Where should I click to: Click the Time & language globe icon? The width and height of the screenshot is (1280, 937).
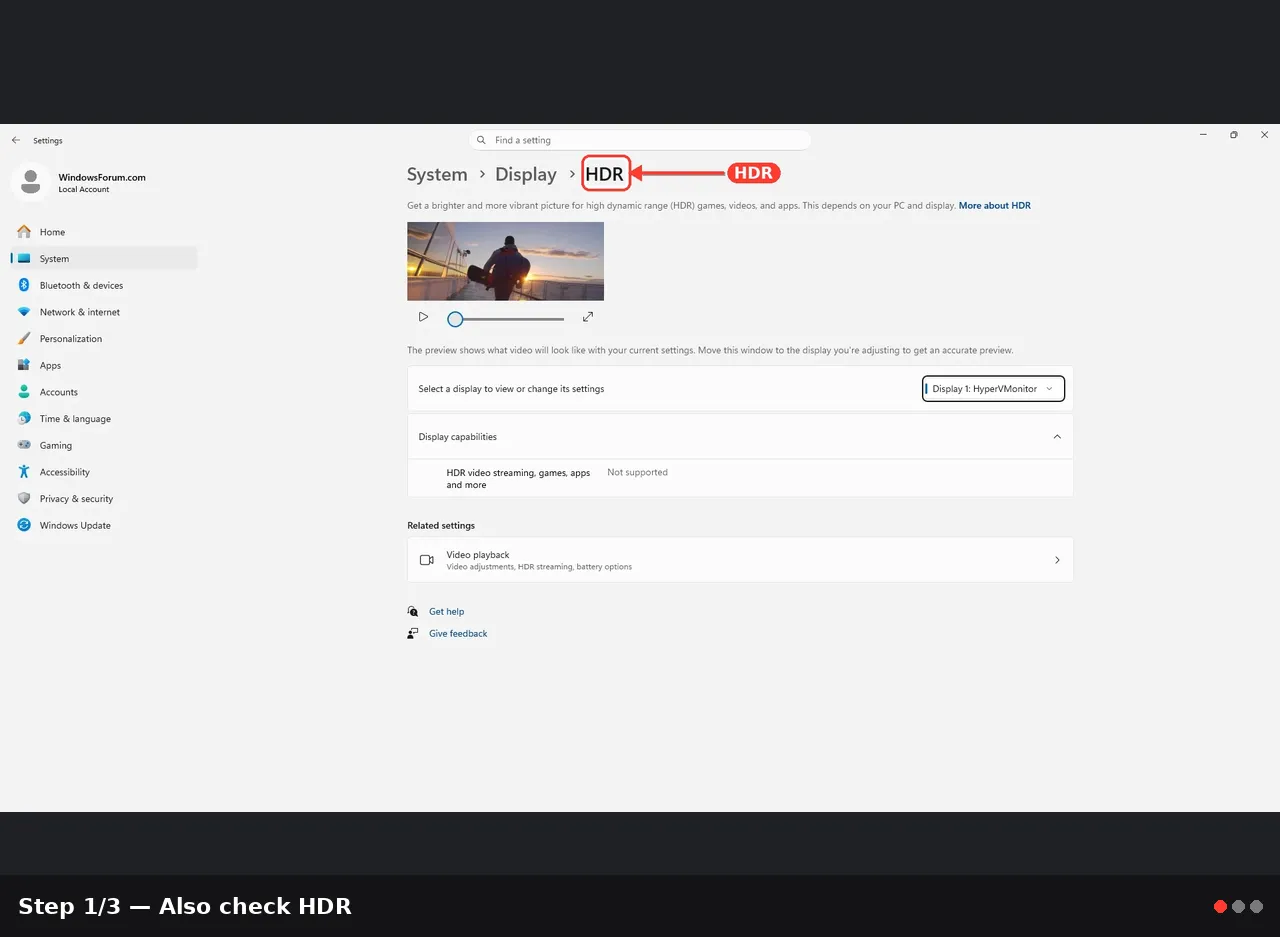click(24, 418)
